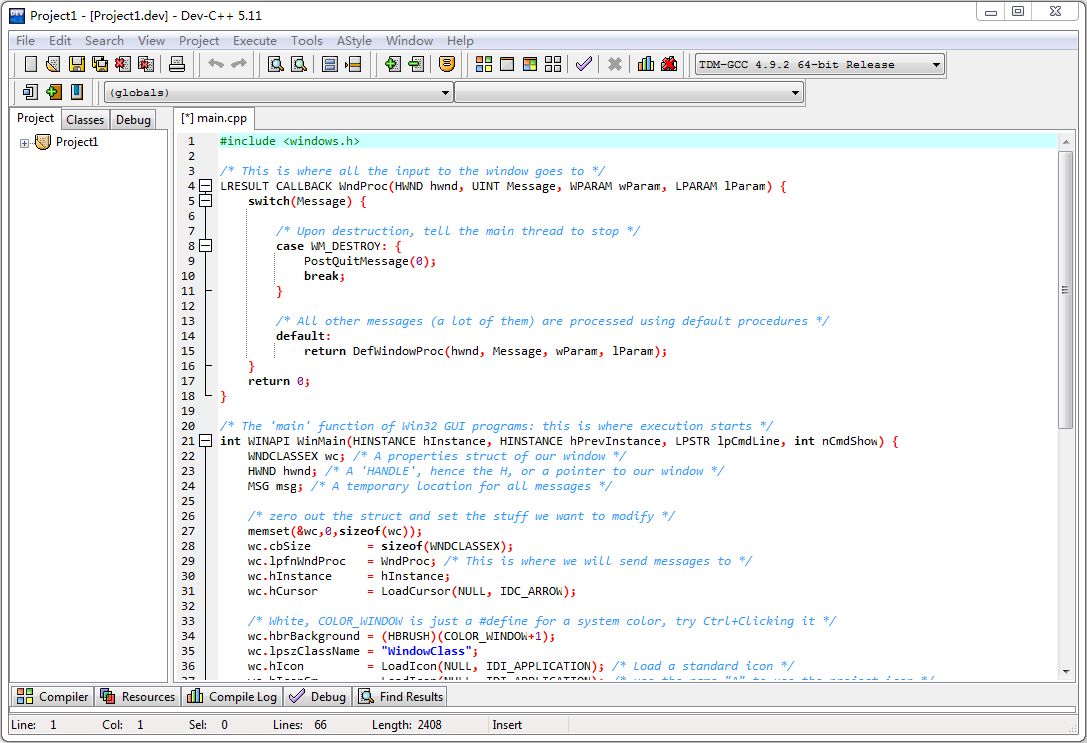The image size is (1087, 743).
Task: Open the Find dialog
Action: coord(277,63)
